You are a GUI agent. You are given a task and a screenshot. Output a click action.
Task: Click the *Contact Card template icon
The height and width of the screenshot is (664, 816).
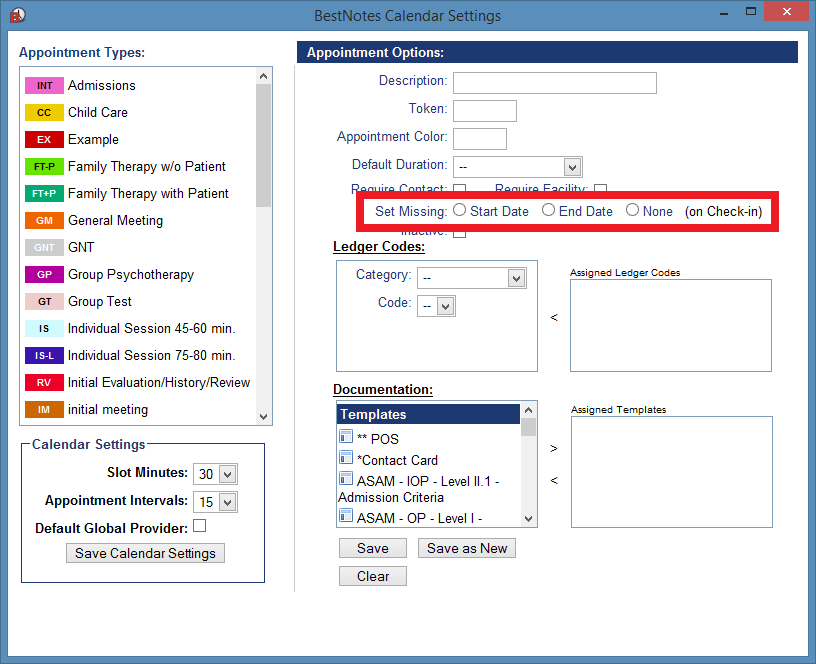point(346,457)
